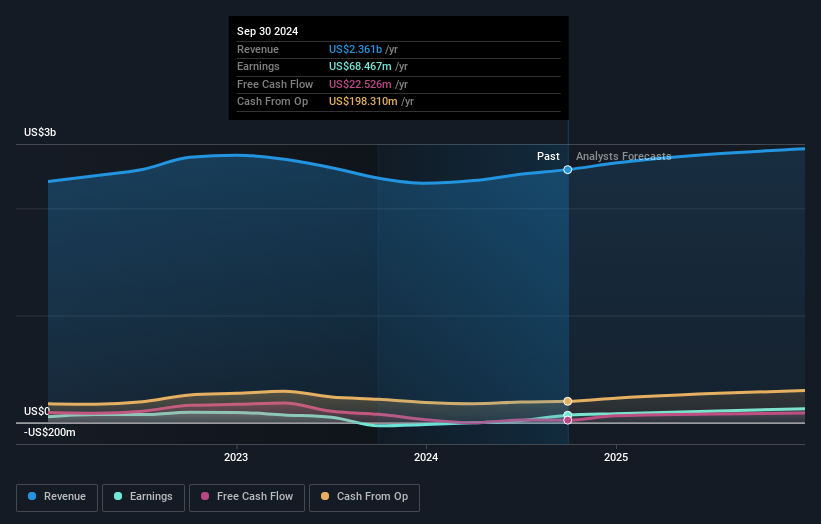This screenshot has width=821, height=524.
Task: Toggle the Earnings legend button
Action: [x=143, y=497]
